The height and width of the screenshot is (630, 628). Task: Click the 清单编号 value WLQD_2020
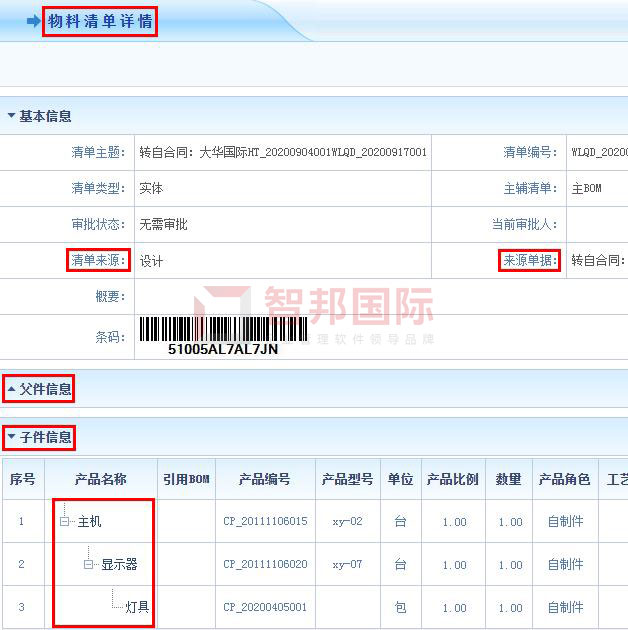pos(599,152)
